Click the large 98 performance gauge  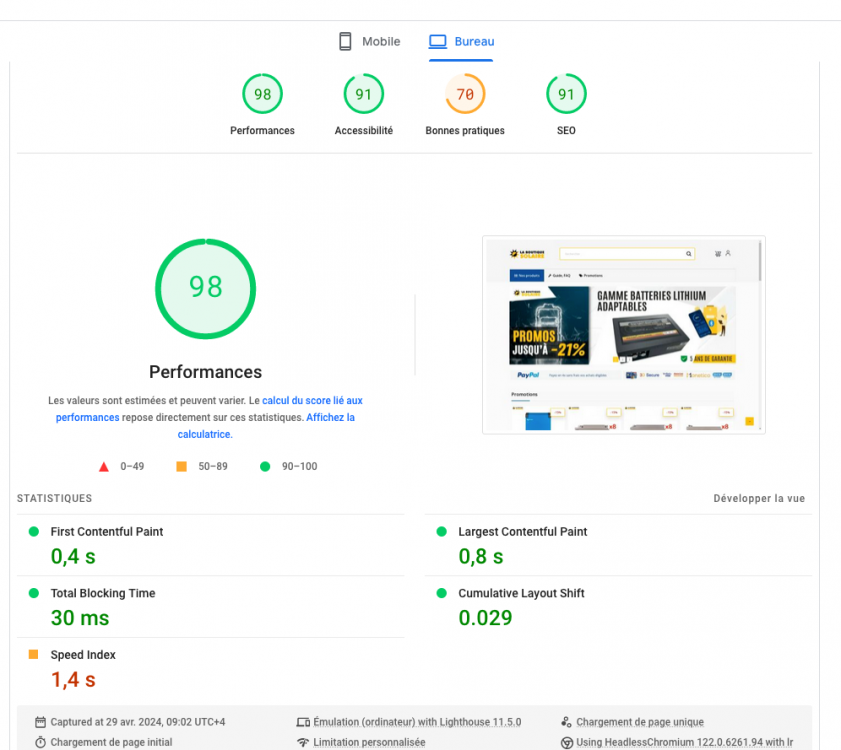click(205, 289)
